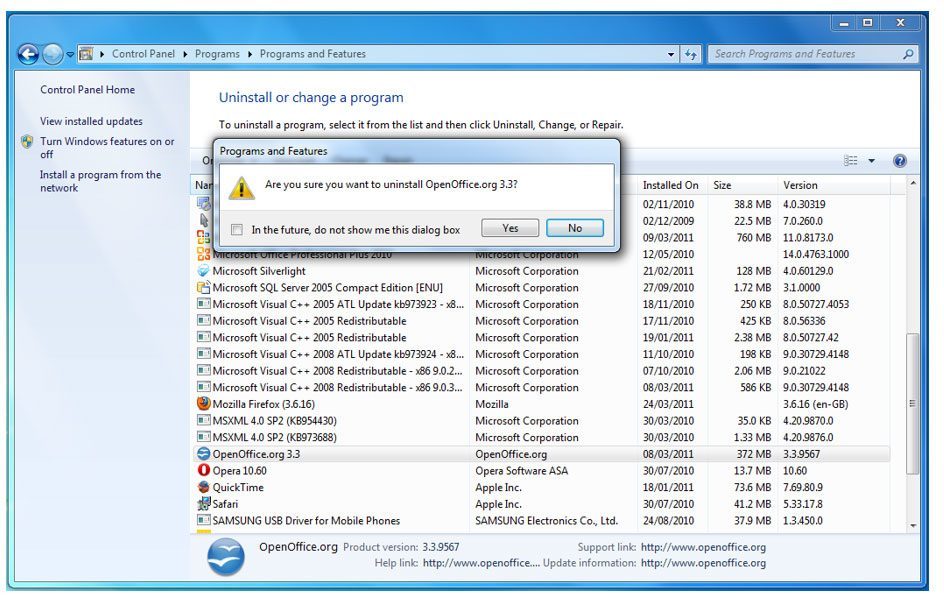Click the MSXML 4.0 SP2 (KB973688) icon
Image resolution: width=944 pixels, height=602 pixels.
[203, 437]
